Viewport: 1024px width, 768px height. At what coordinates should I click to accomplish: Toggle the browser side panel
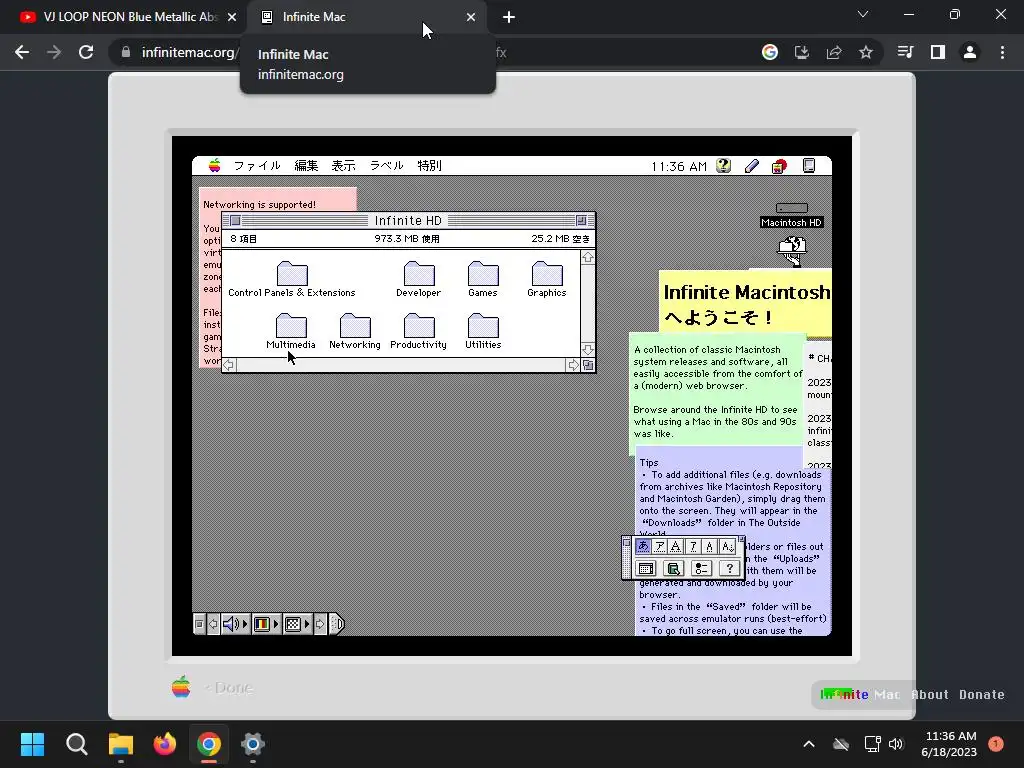pyautogui.click(x=938, y=52)
